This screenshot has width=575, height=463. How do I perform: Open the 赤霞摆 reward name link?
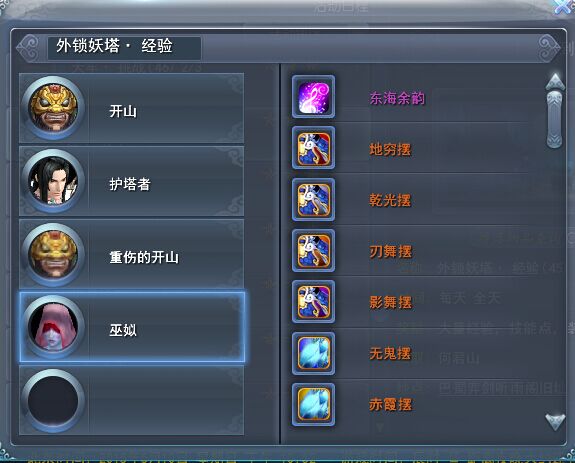click(x=391, y=404)
